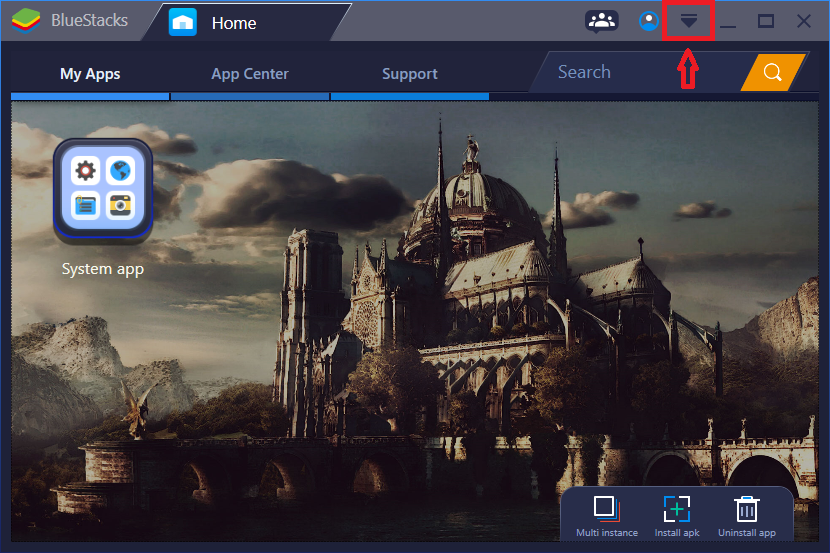Click the BlueStacks logo icon
Viewport: 830px width, 553px height.
click(26, 21)
